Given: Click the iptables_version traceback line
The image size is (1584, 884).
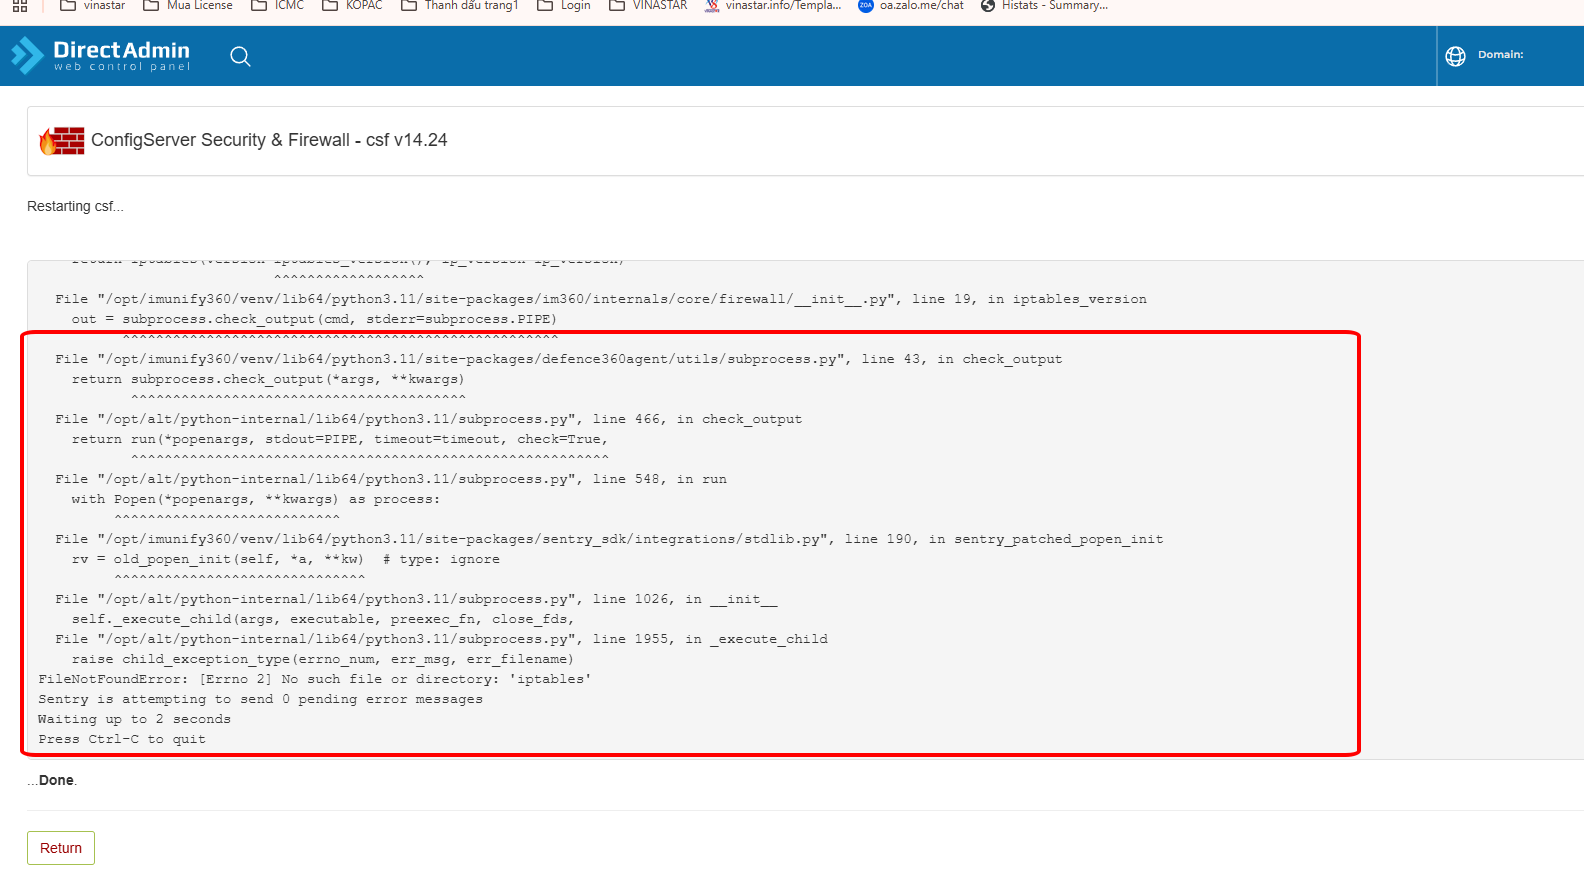Looking at the screenshot, I should [x=601, y=299].
